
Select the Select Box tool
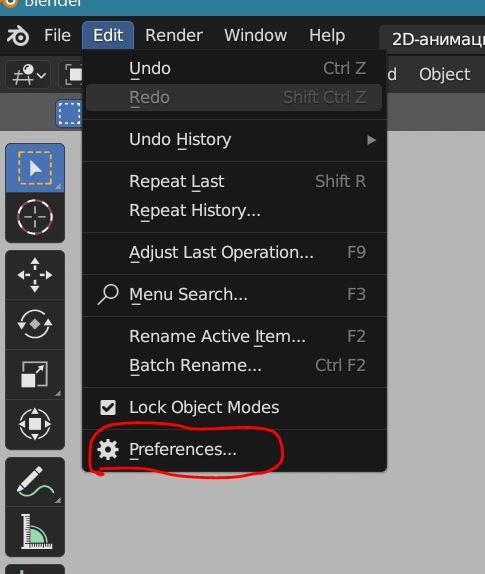[35, 168]
